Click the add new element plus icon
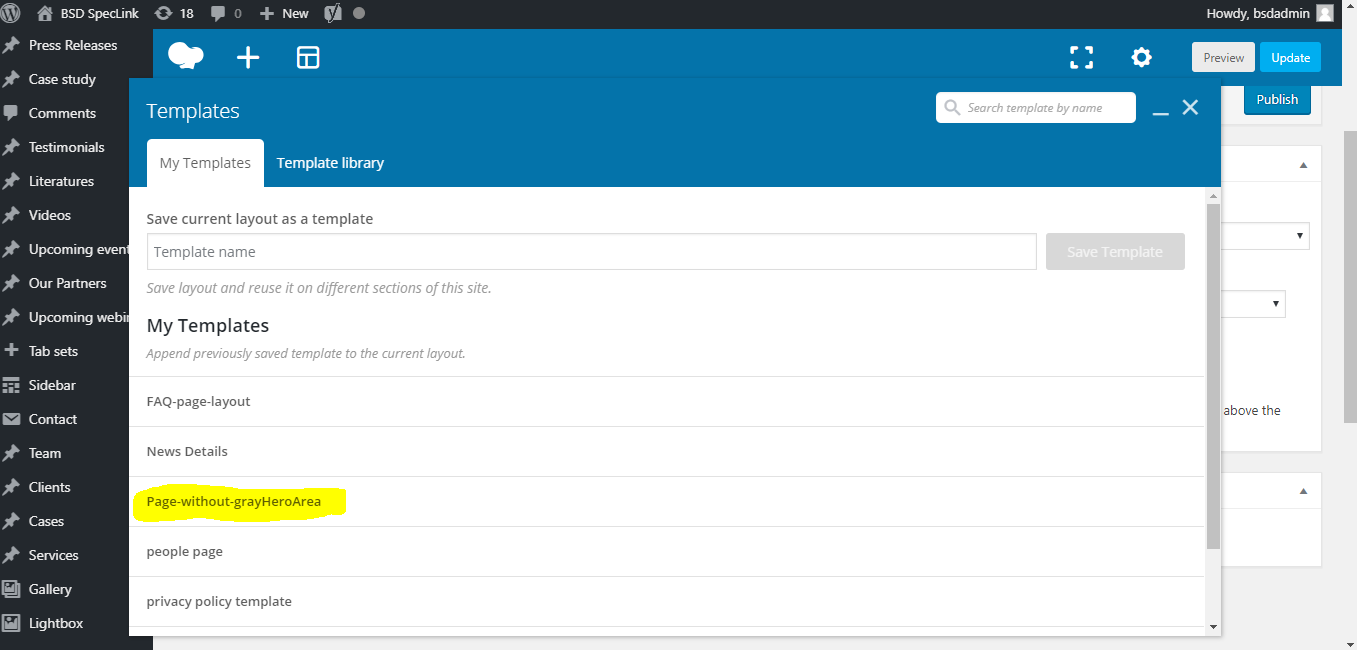The height and width of the screenshot is (650, 1357). [x=248, y=57]
